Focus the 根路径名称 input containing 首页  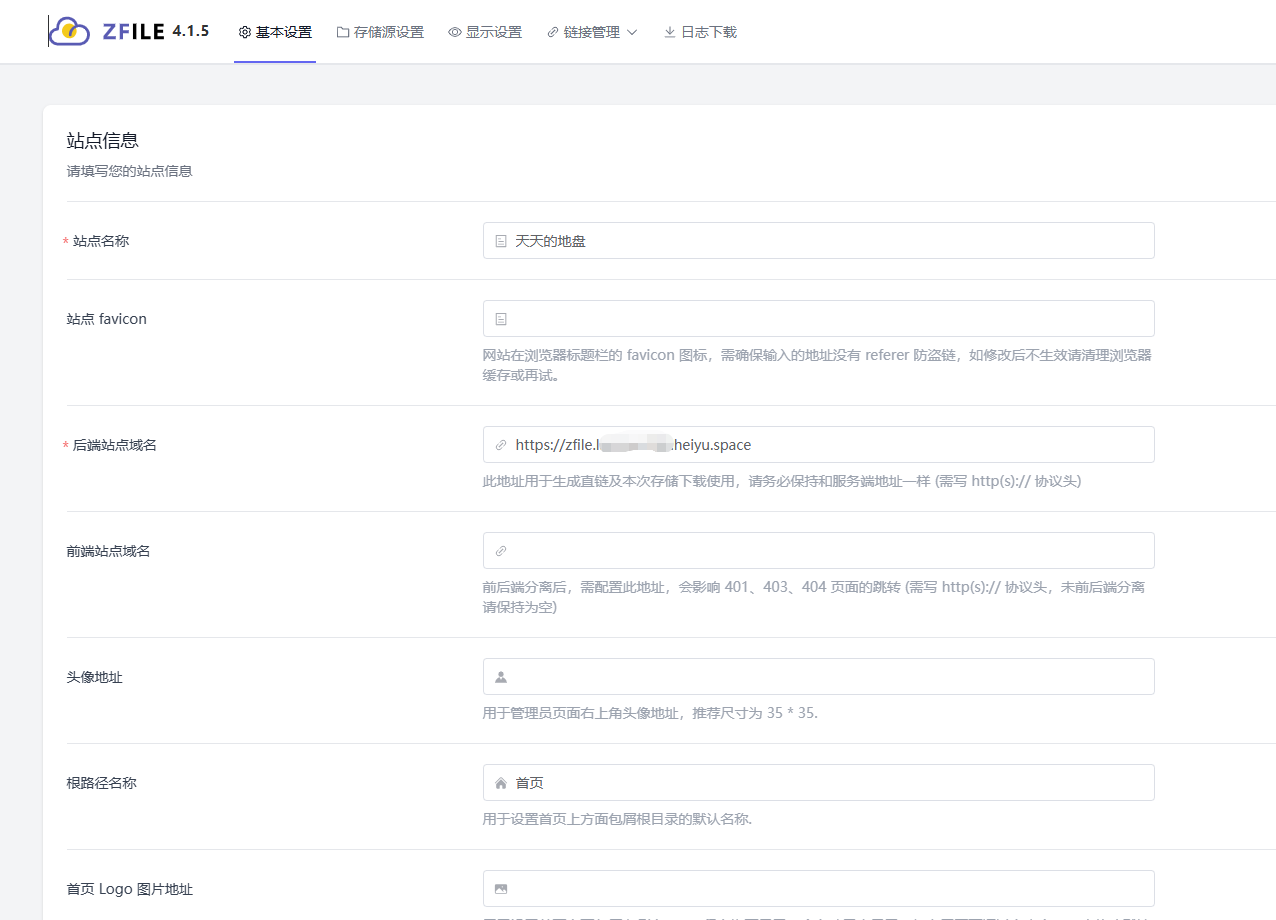coord(818,783)
